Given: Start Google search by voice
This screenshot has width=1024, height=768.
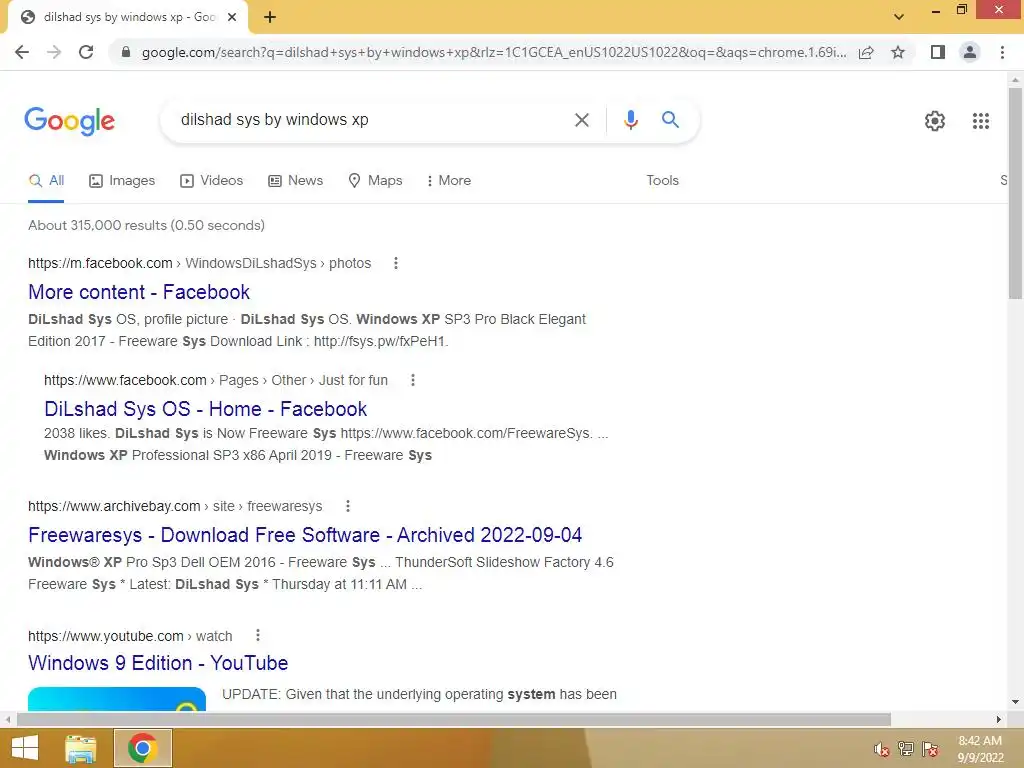Looking at the screenshot, I should click(x=630, y=120).
